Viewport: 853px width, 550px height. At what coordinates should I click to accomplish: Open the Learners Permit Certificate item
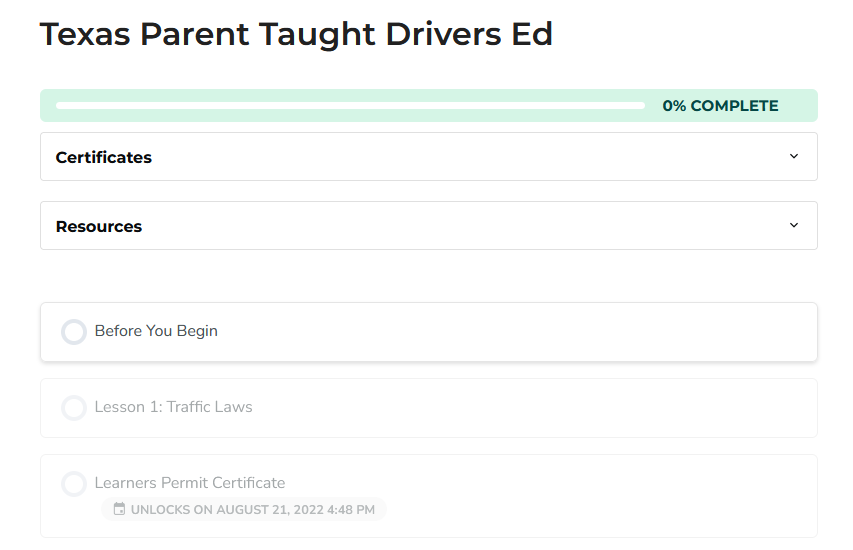pos(190,483)
